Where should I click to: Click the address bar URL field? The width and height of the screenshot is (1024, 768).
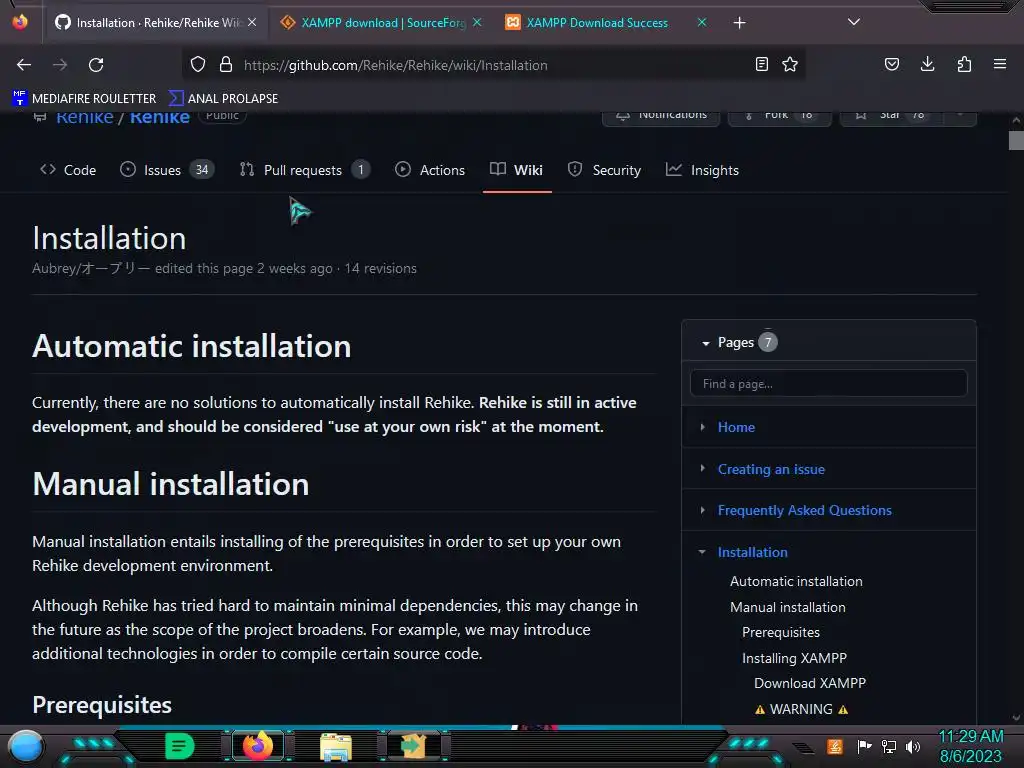(494, 65)
